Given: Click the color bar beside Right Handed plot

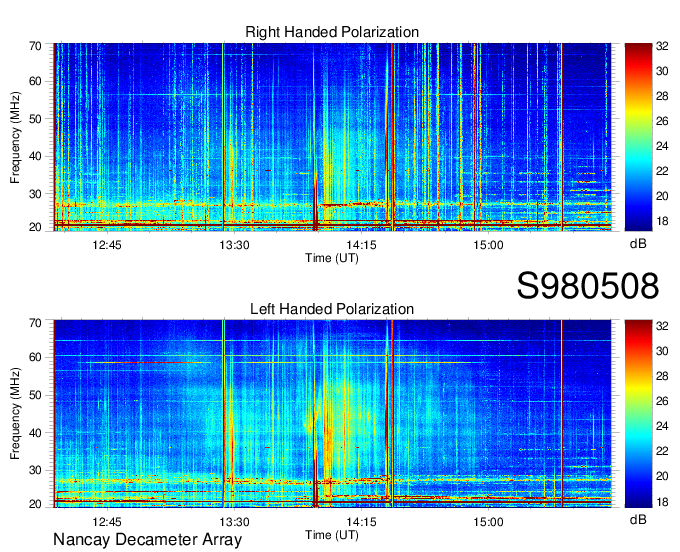Looking at the screenshot, I should [x=638, y=137].
